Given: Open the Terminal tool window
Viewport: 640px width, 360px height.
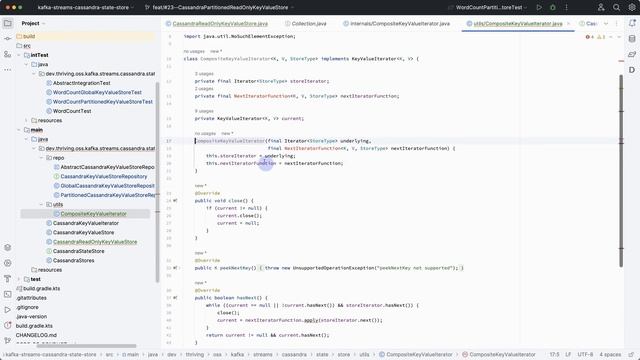Looking at the screenshot, I should [7, 294].
